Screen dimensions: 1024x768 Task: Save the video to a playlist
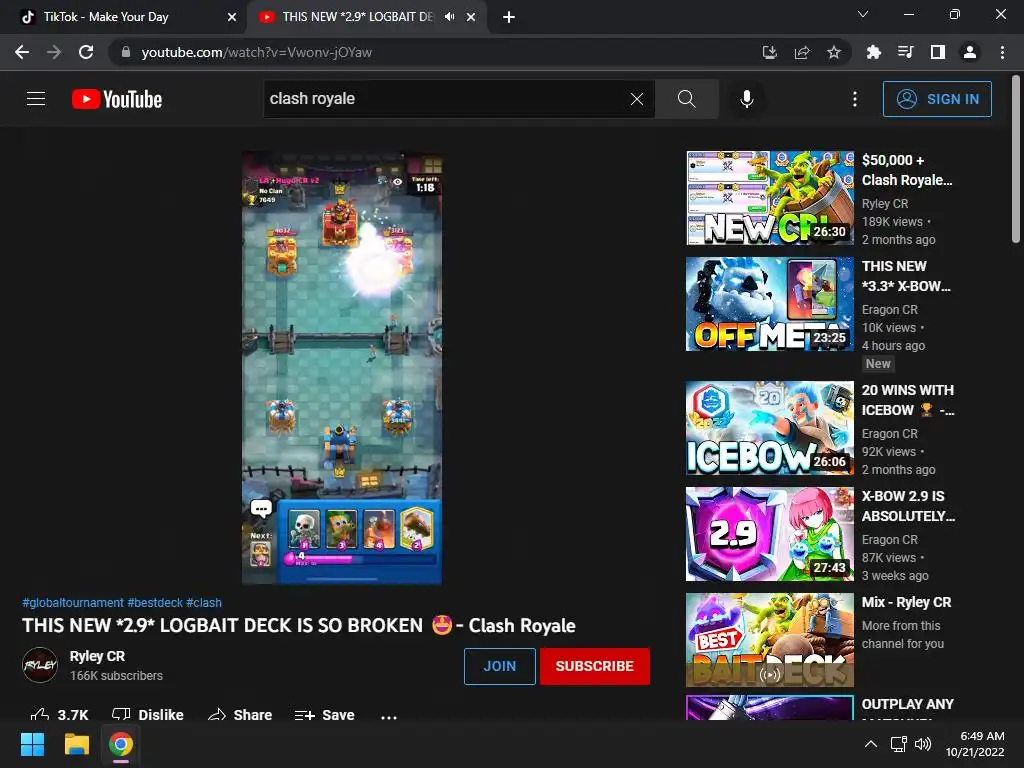click(x=325, y=714)
